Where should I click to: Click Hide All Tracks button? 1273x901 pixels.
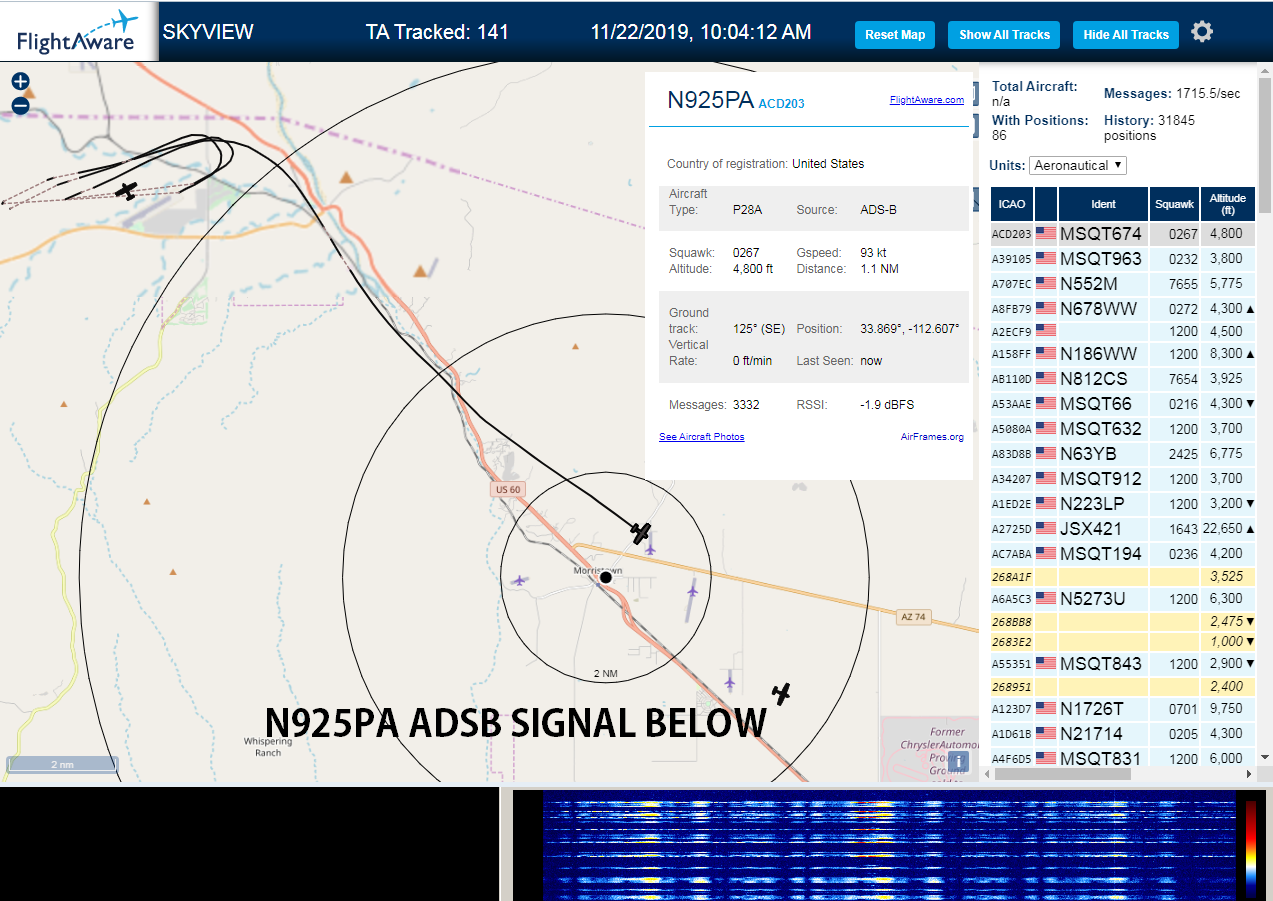pyautogui.click(x=1126, y=35)
